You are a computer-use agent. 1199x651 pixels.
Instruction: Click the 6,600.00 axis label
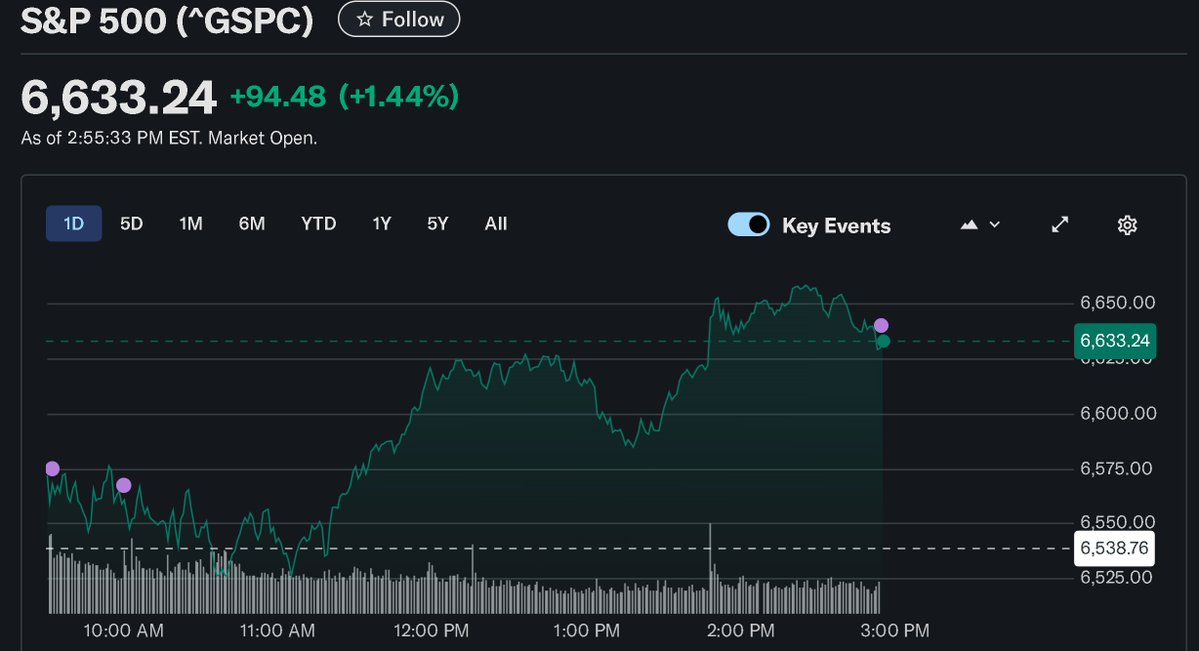click(1117, 414)
